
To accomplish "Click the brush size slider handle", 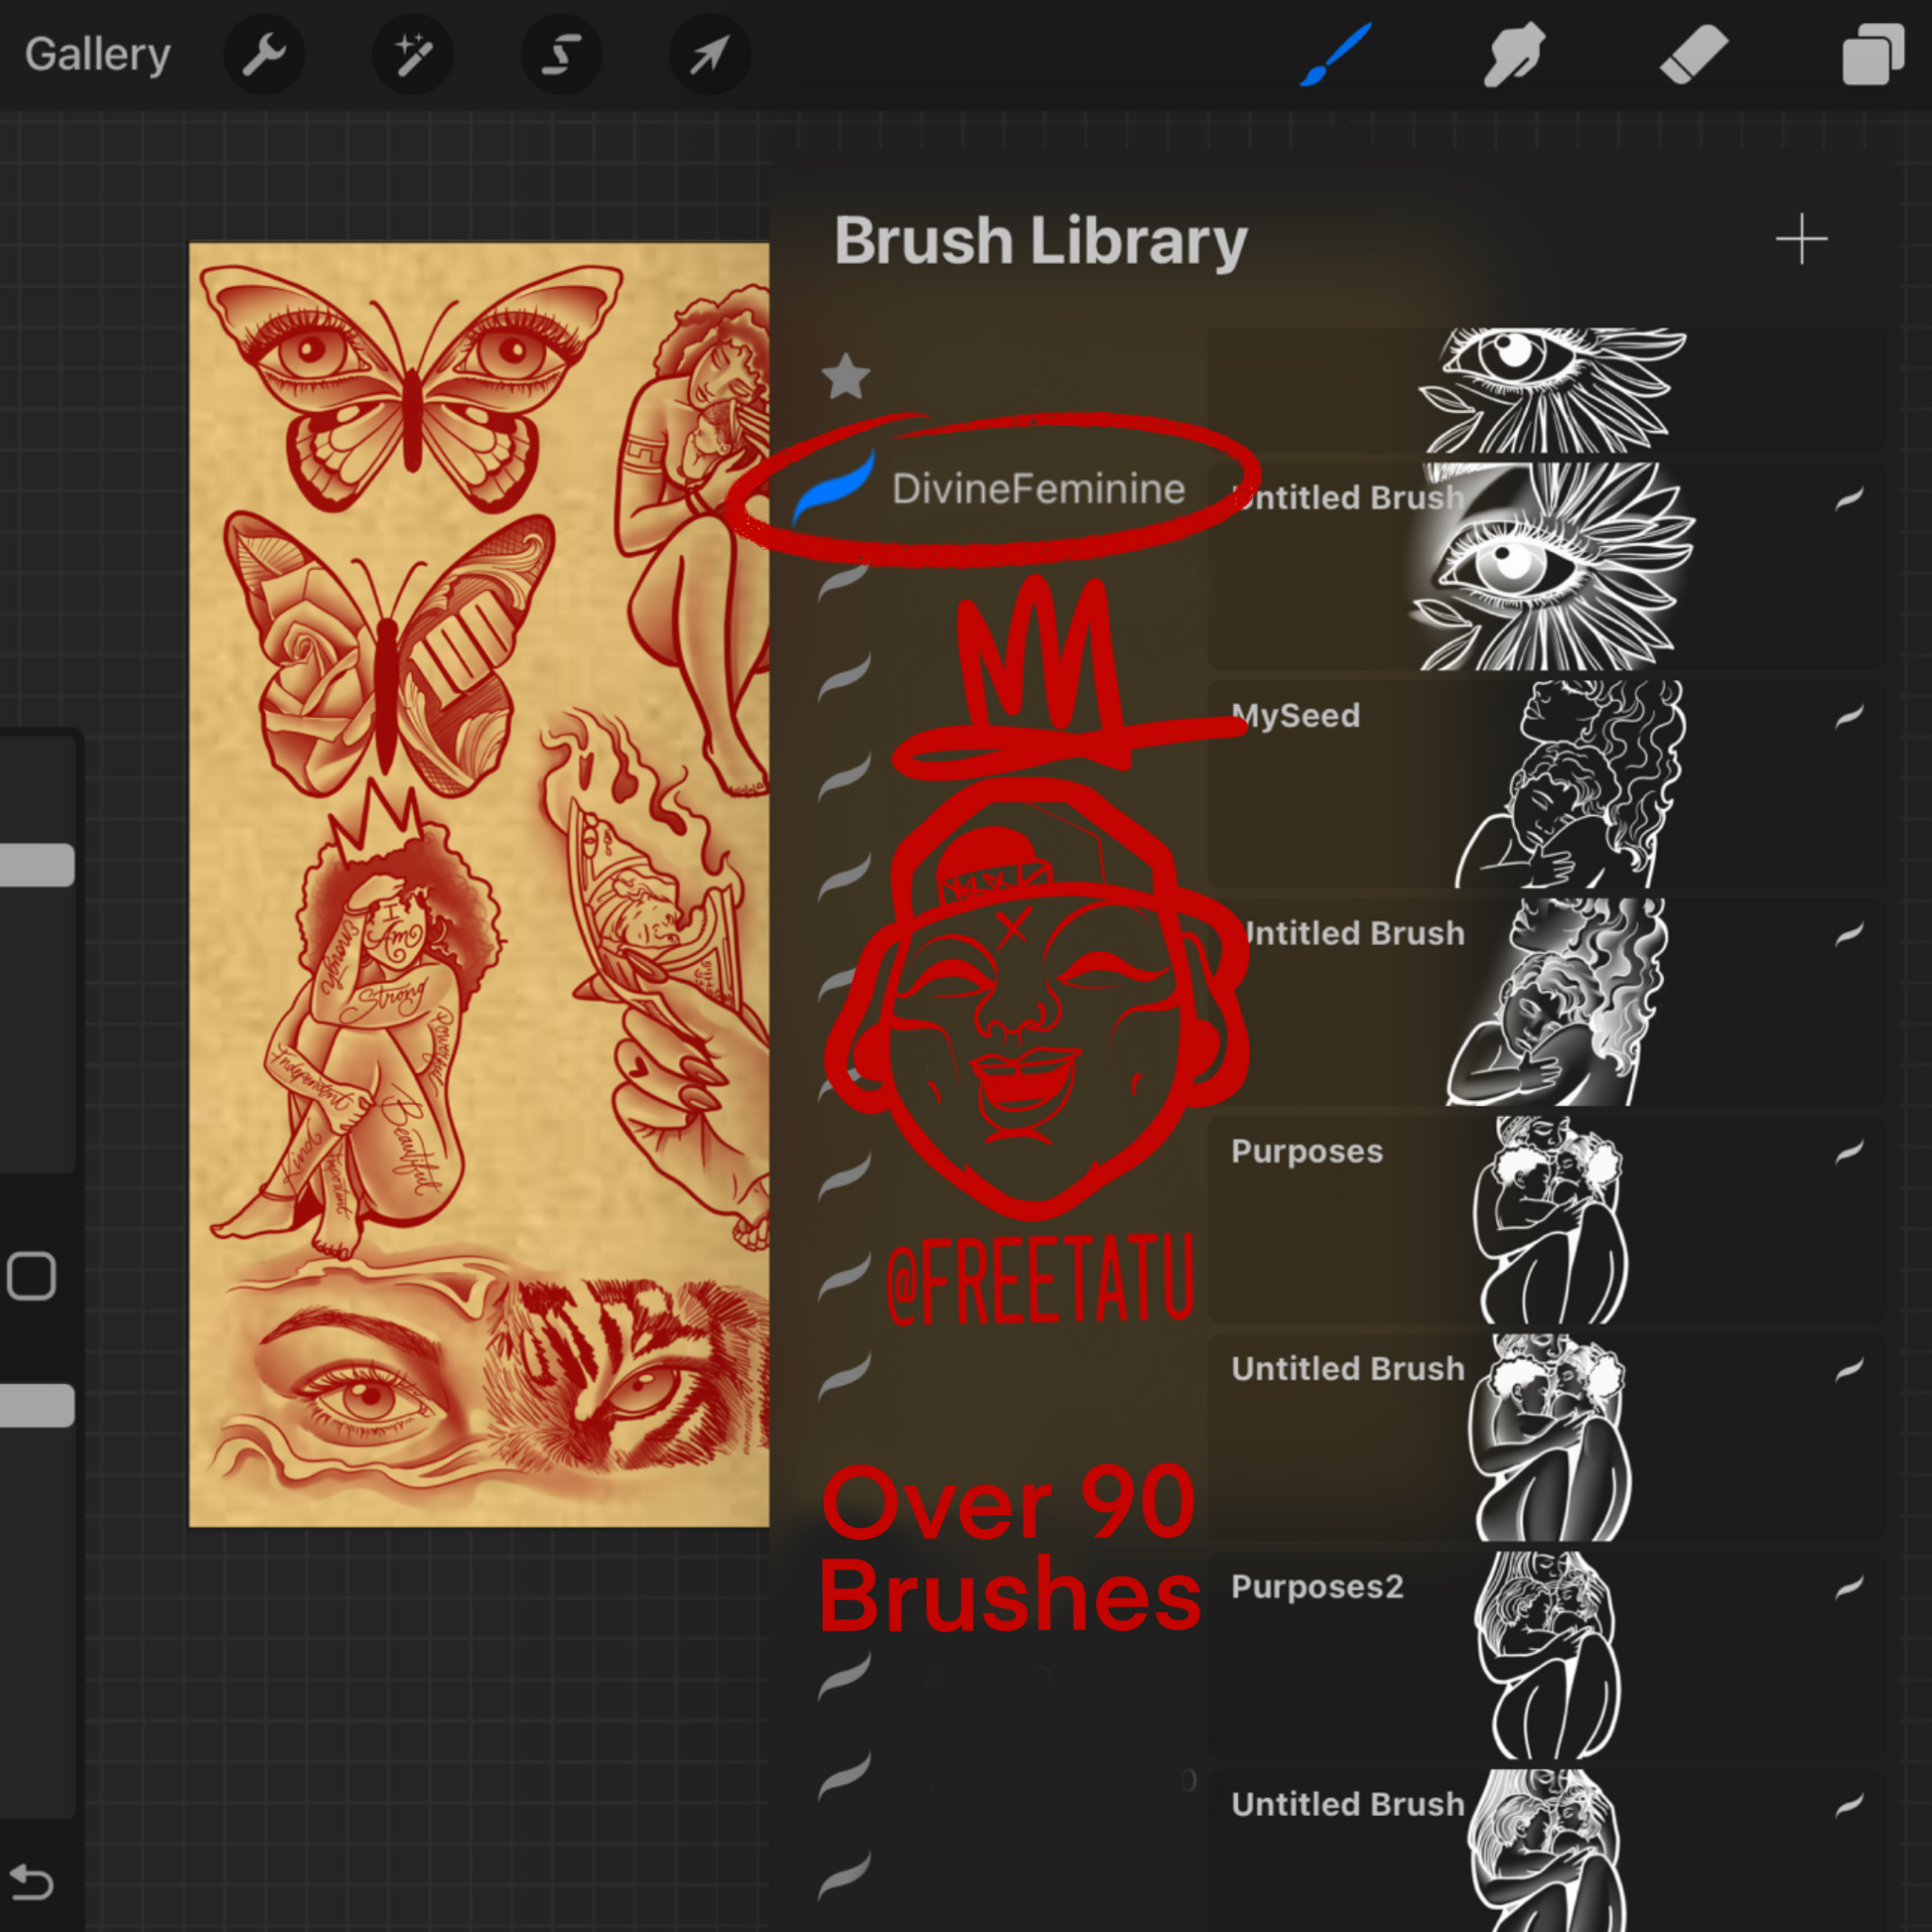I will coord(36,865).
